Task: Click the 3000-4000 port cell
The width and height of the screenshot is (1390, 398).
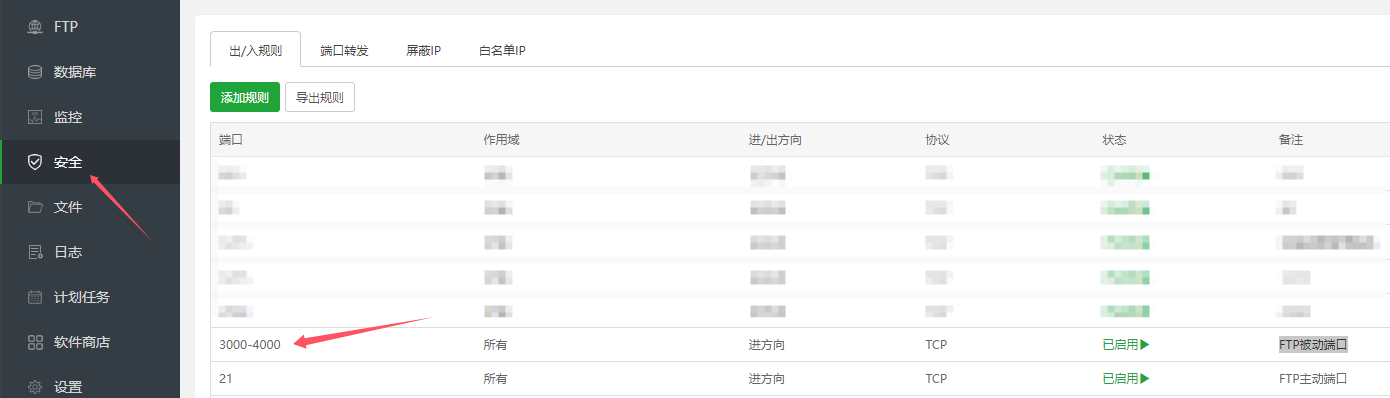Action: pyautogui.click(x=250, y=345)
